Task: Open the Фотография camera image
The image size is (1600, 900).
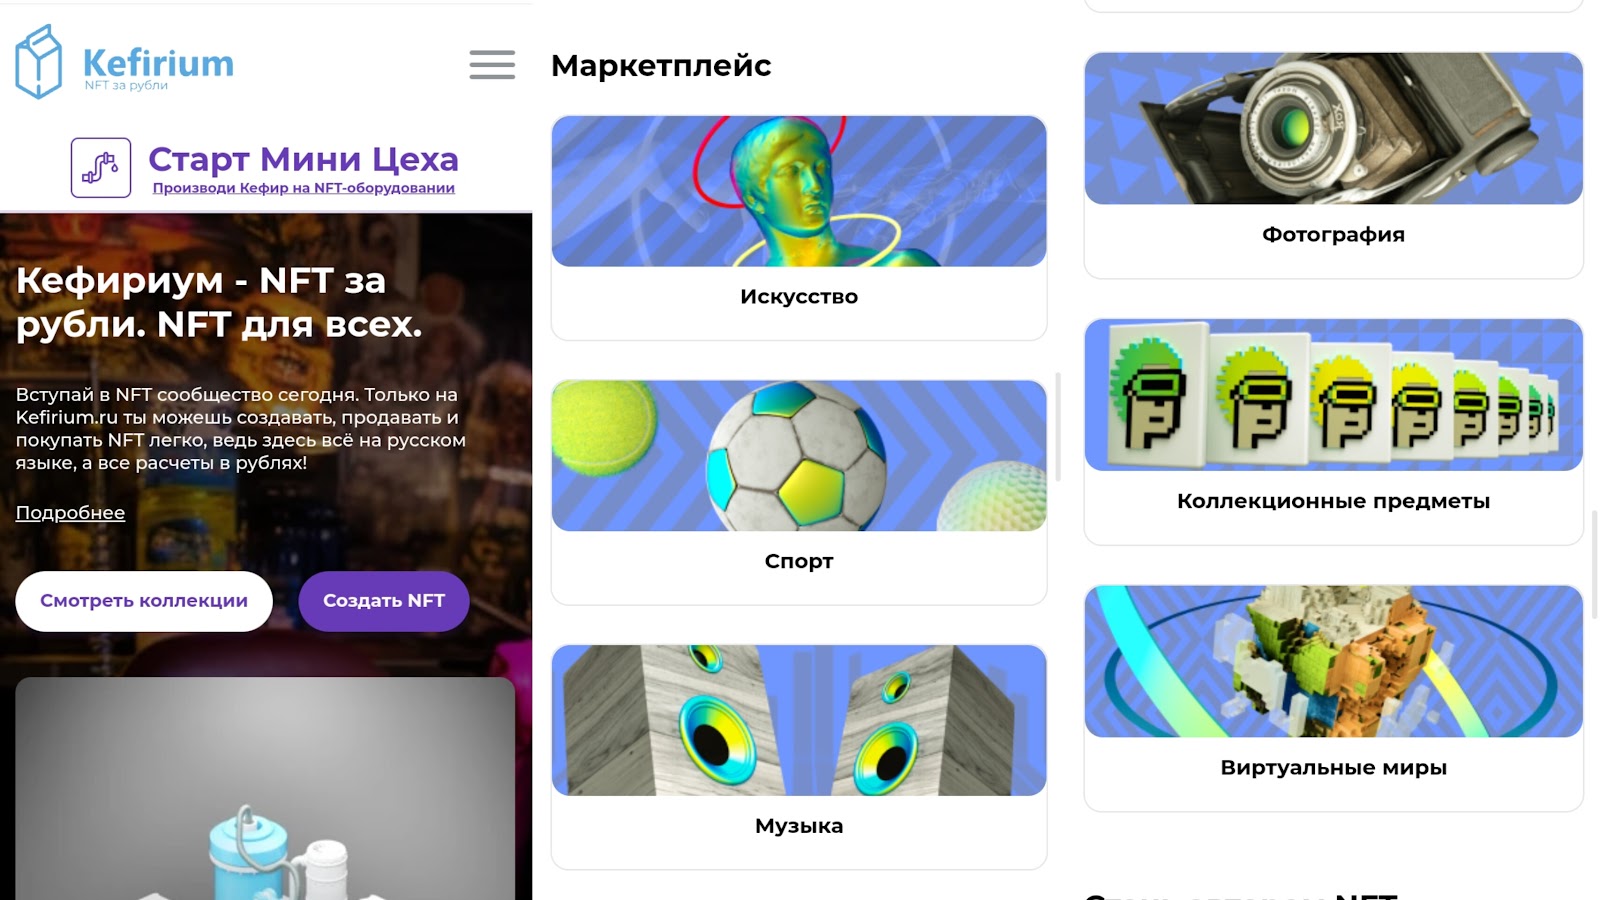Action: point(1333,128)
